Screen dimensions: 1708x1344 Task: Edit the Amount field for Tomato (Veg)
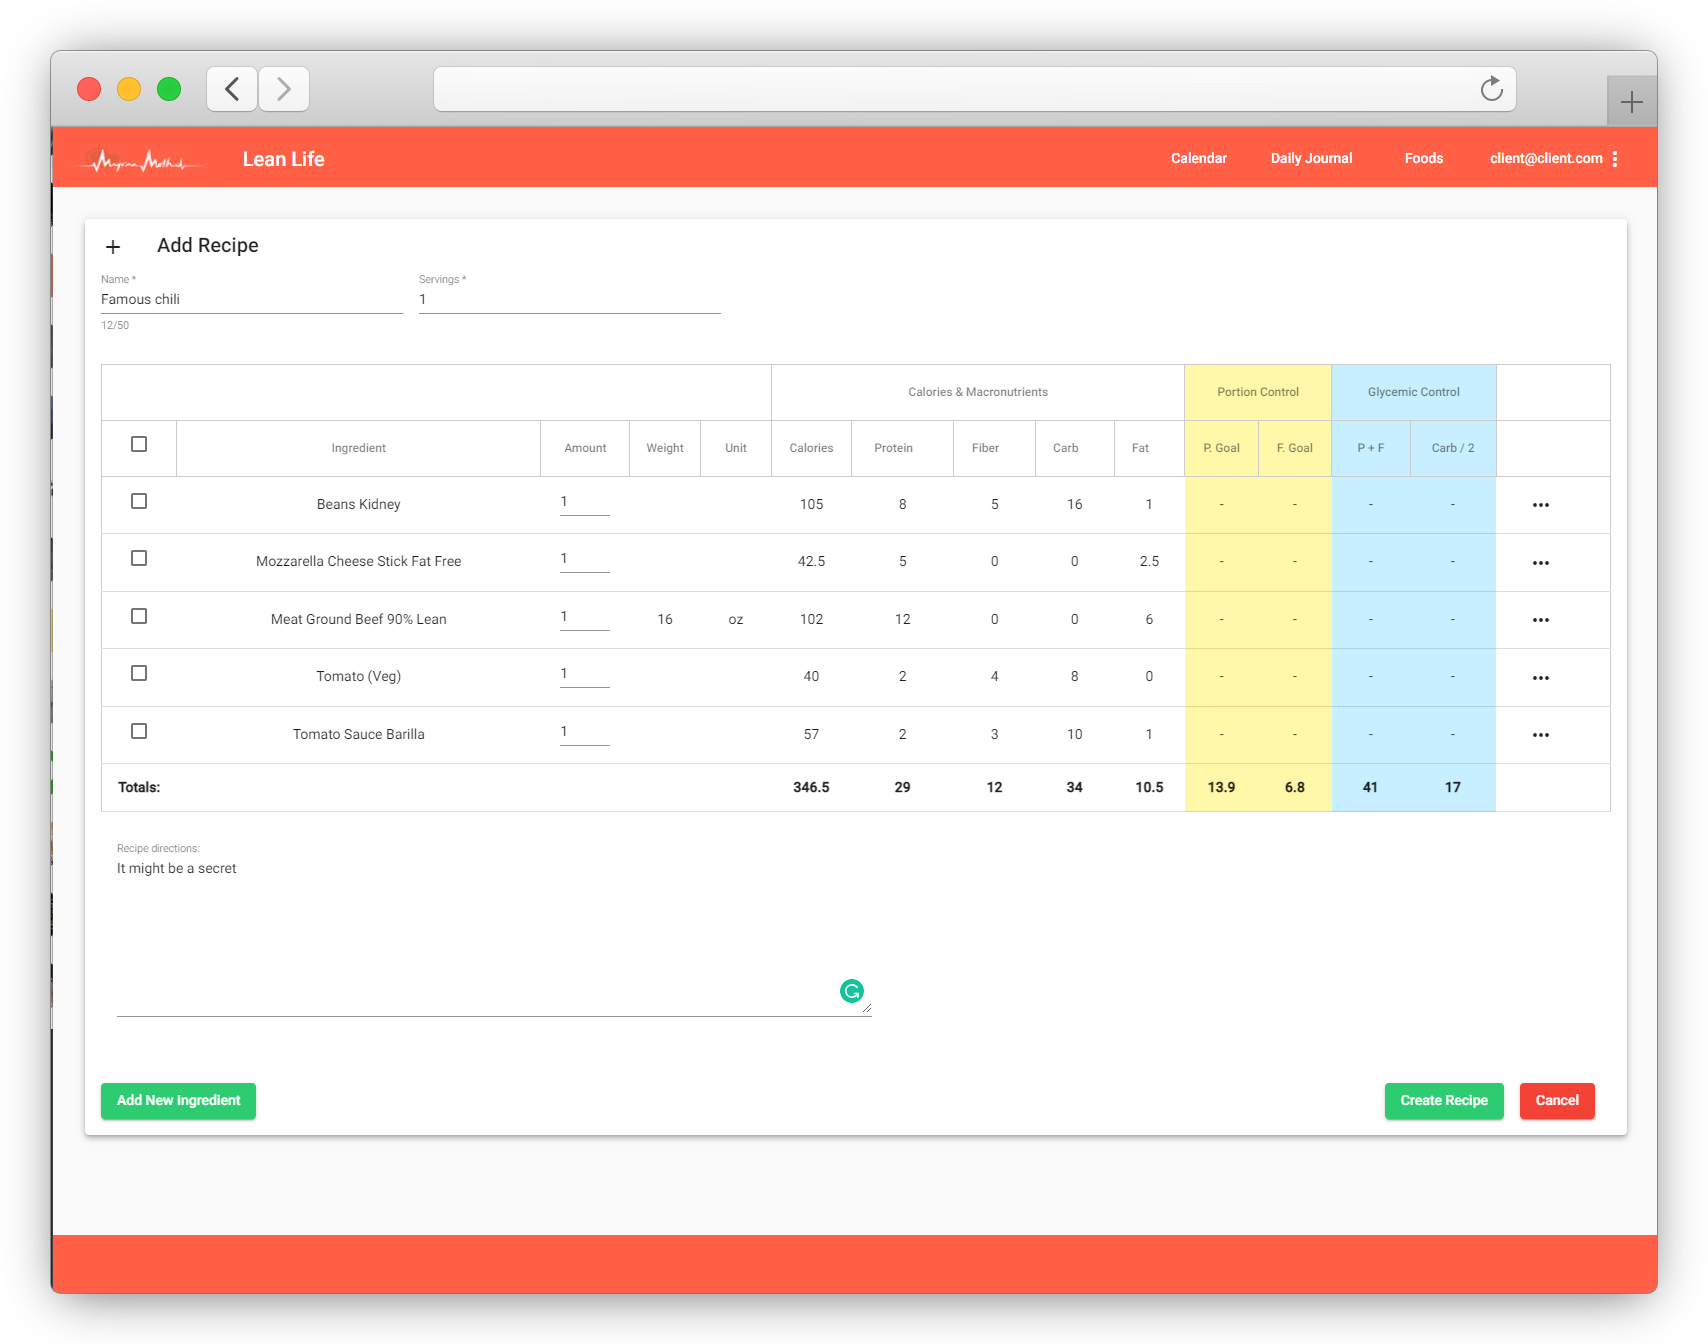(584, 675)
